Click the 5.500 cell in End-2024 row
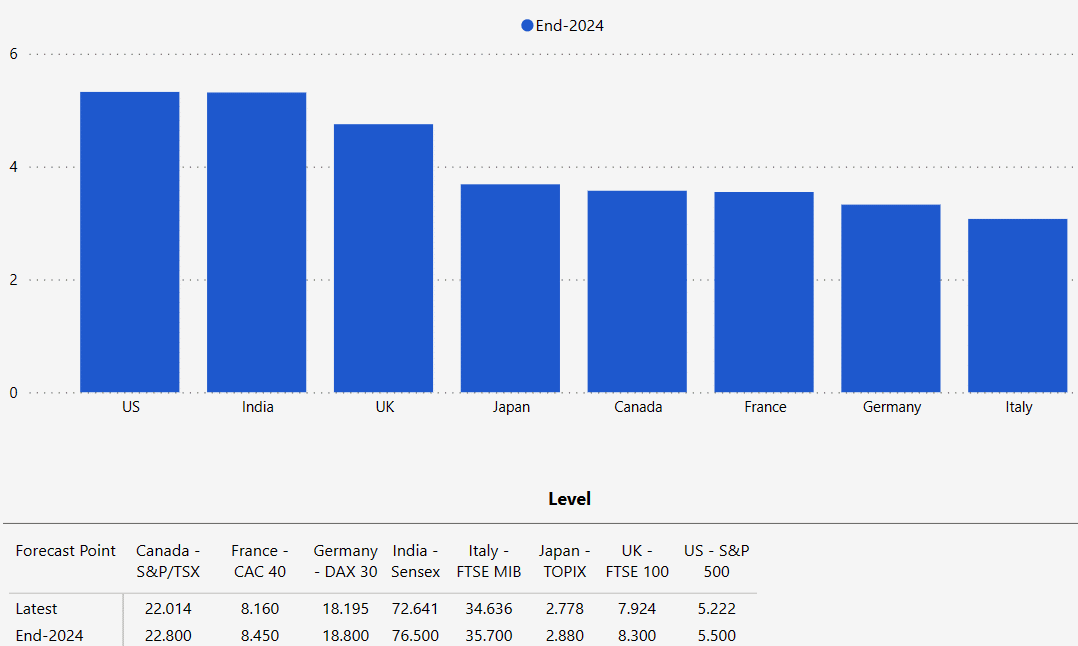Screen dimensions: 1078x646 (x=716, y=635)
